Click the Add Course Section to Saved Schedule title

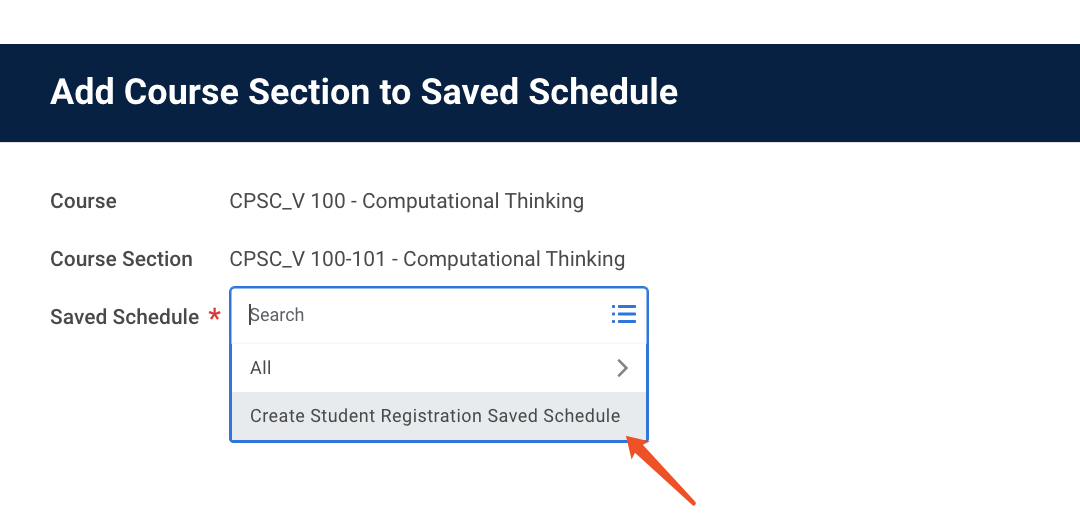(x=364, y=92)
